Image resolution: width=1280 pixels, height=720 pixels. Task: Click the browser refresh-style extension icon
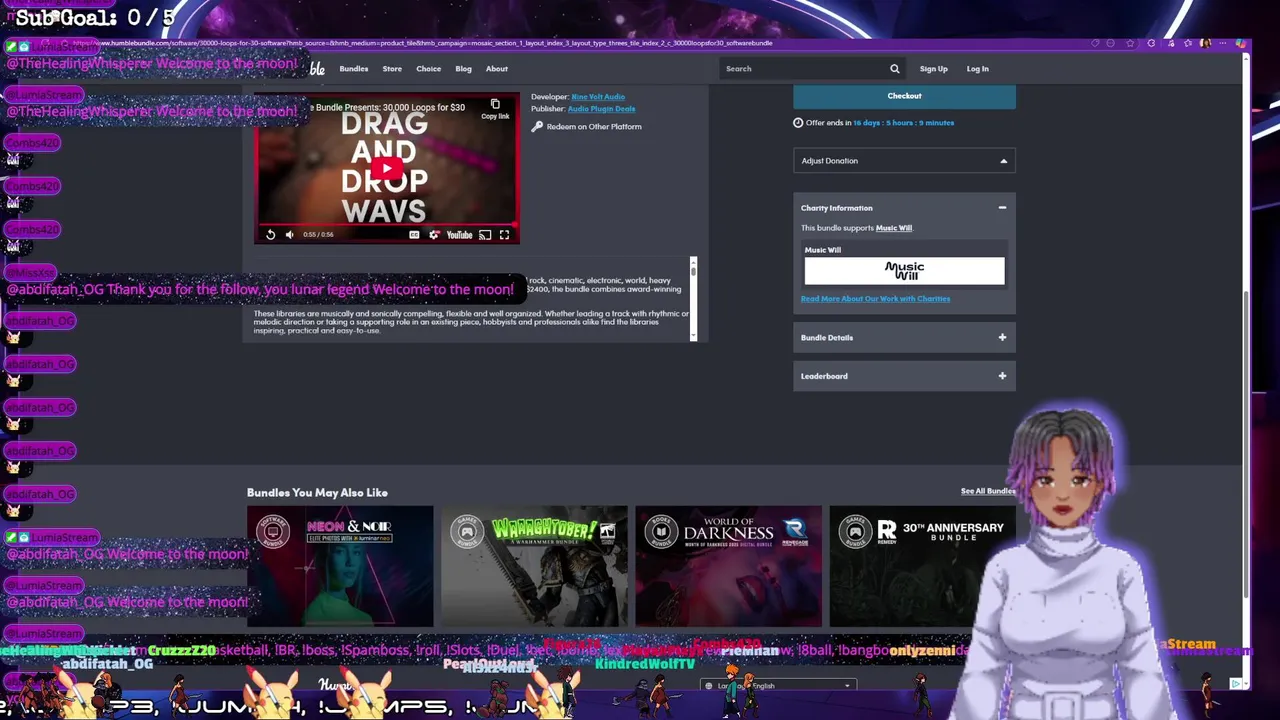coord(1151,43)
